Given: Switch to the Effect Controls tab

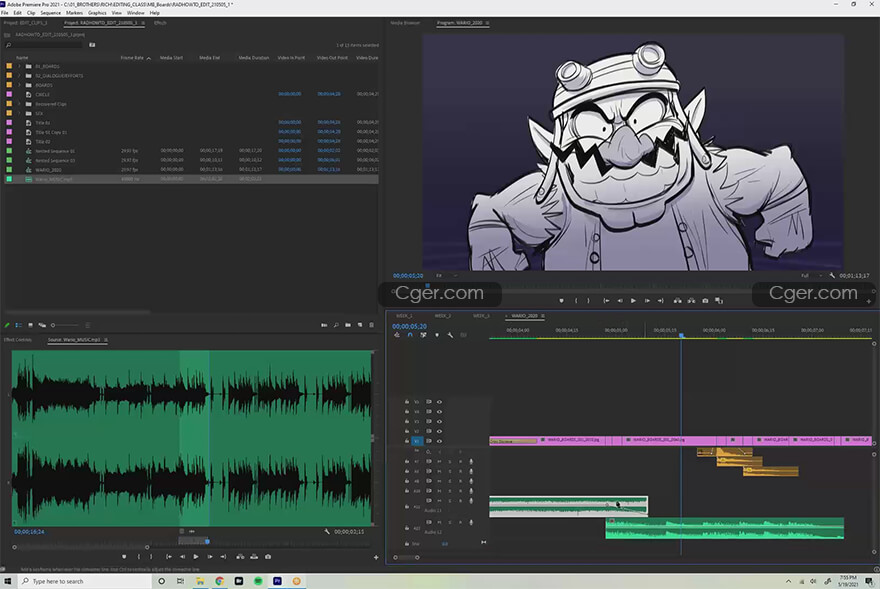Looking at the screenshot, I should tap(18, 340).
